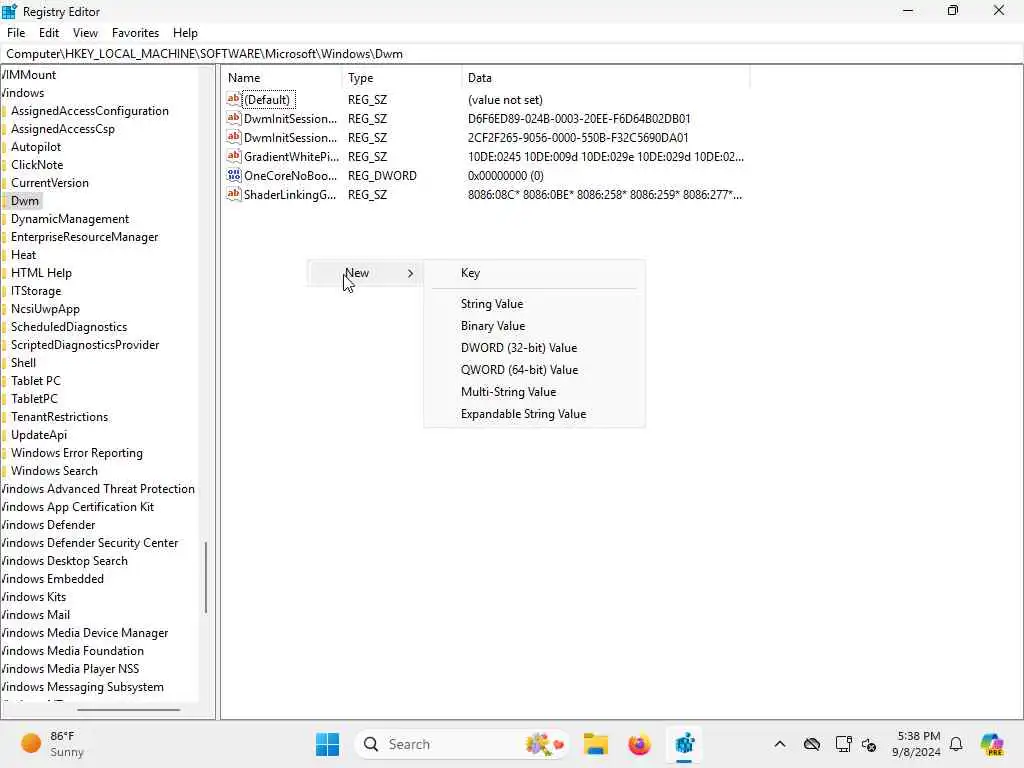Choose Key from the New submenu
The image size is (1024, 768).
534,273
